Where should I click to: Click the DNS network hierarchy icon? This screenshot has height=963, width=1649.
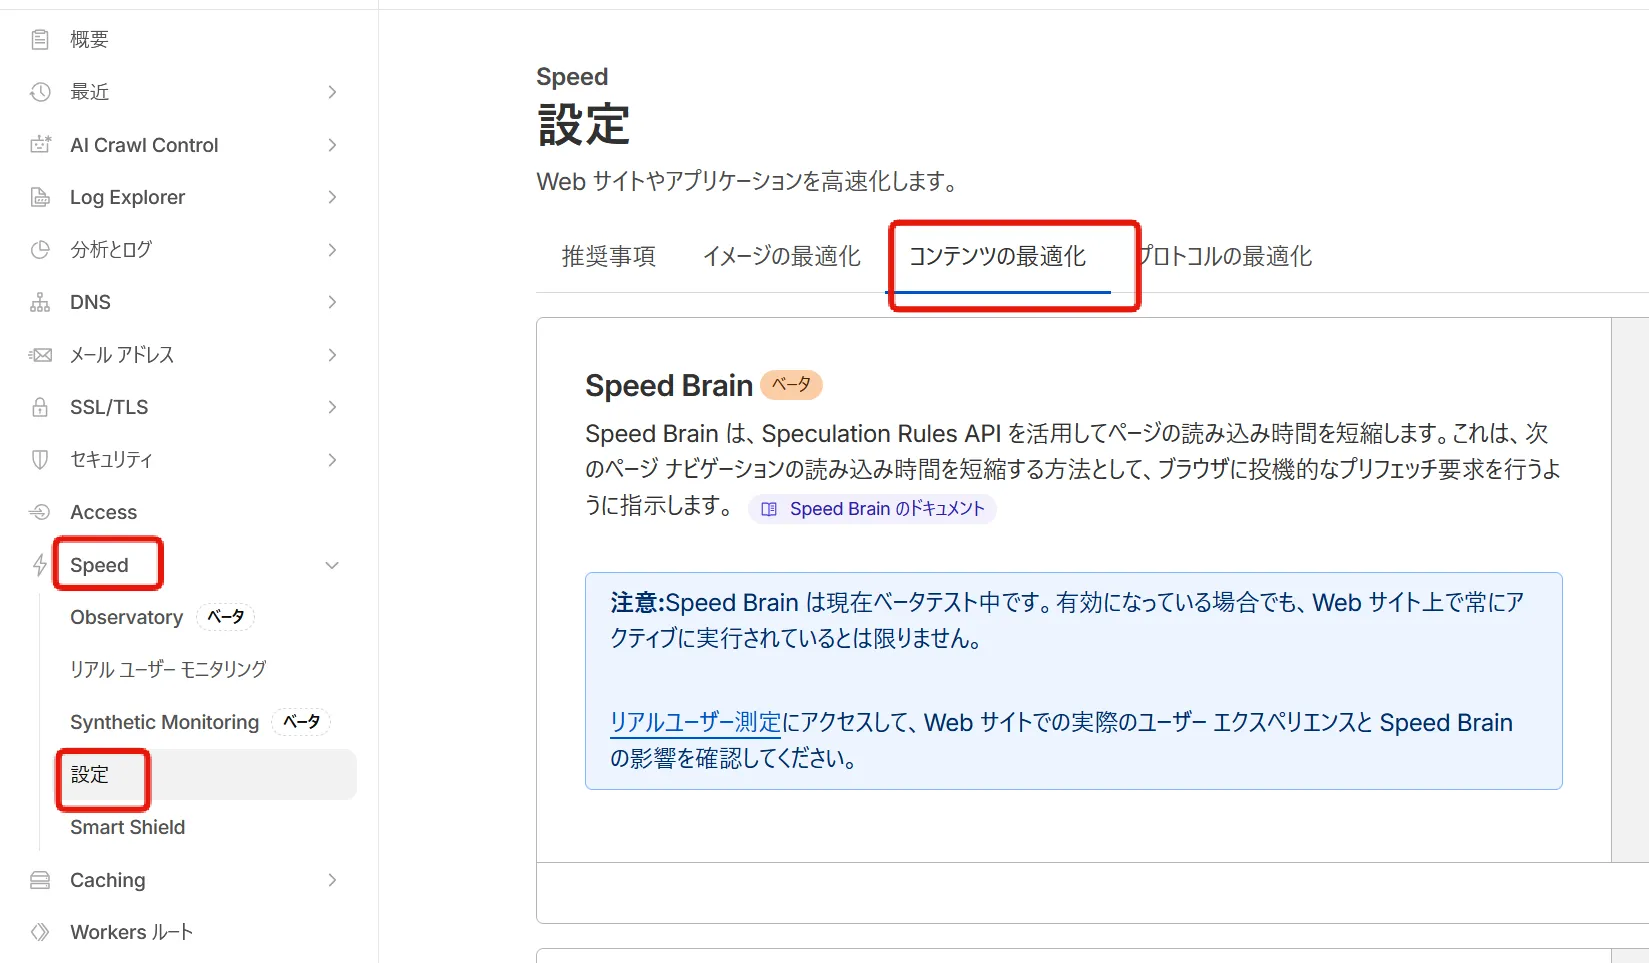(40, 302)
